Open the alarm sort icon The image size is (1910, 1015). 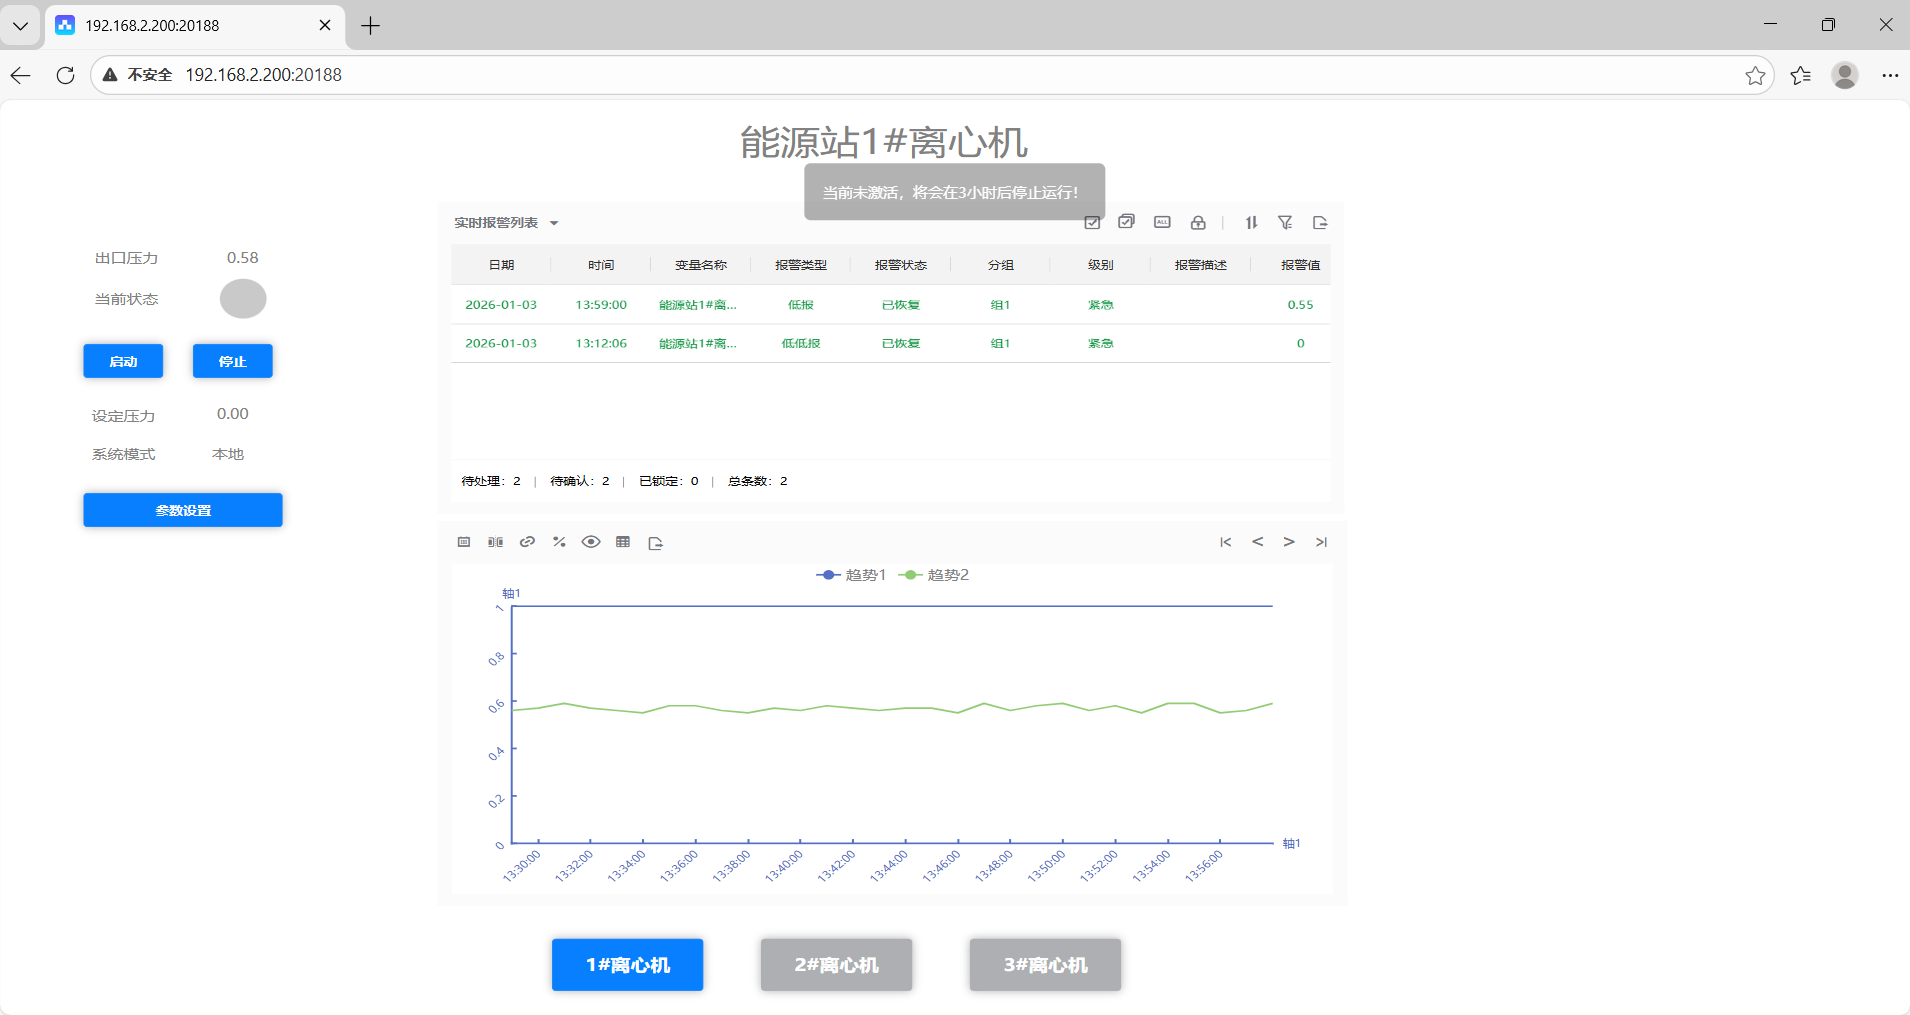click(1250, 222)
